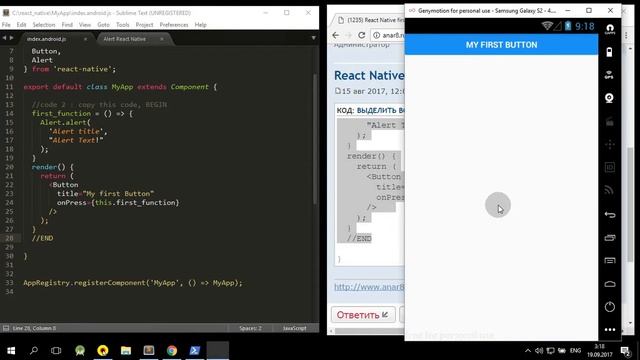Switch to Alert React Native tab
Viewport: 640px width, 360px height.
pyautogui.click(x=124, y=39)
